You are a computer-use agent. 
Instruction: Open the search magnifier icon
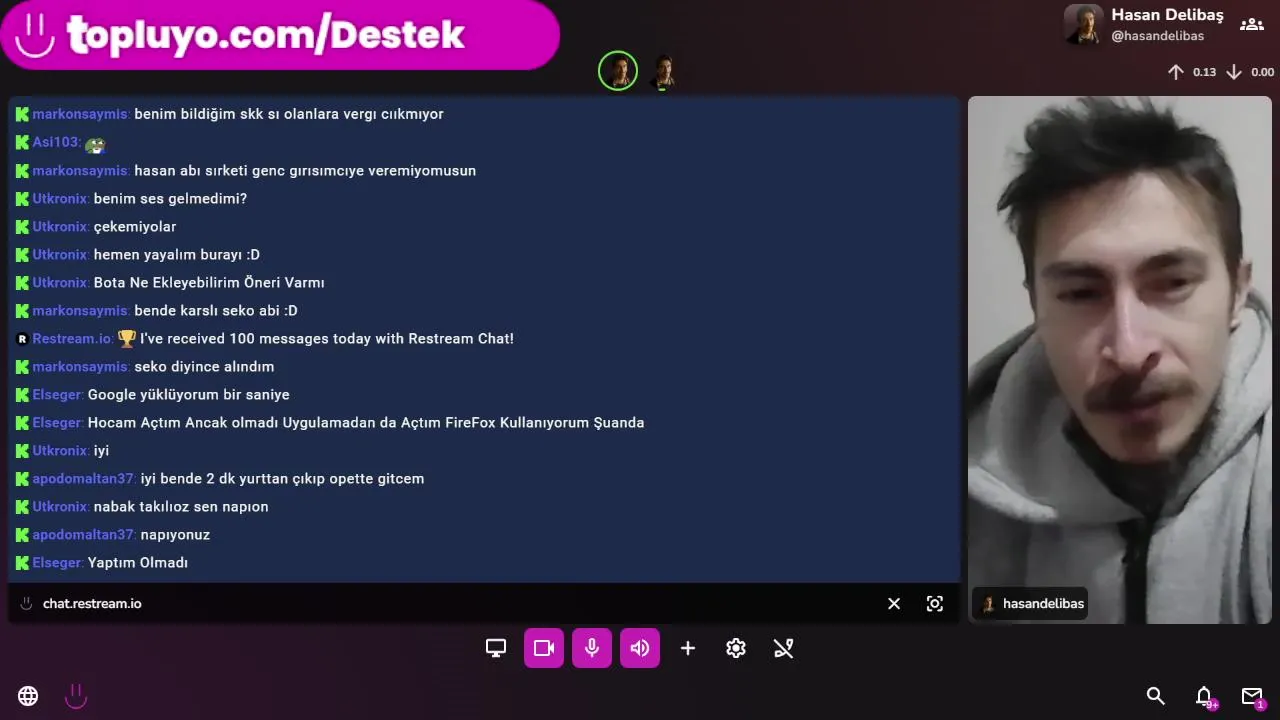(x=1156, y=696)
